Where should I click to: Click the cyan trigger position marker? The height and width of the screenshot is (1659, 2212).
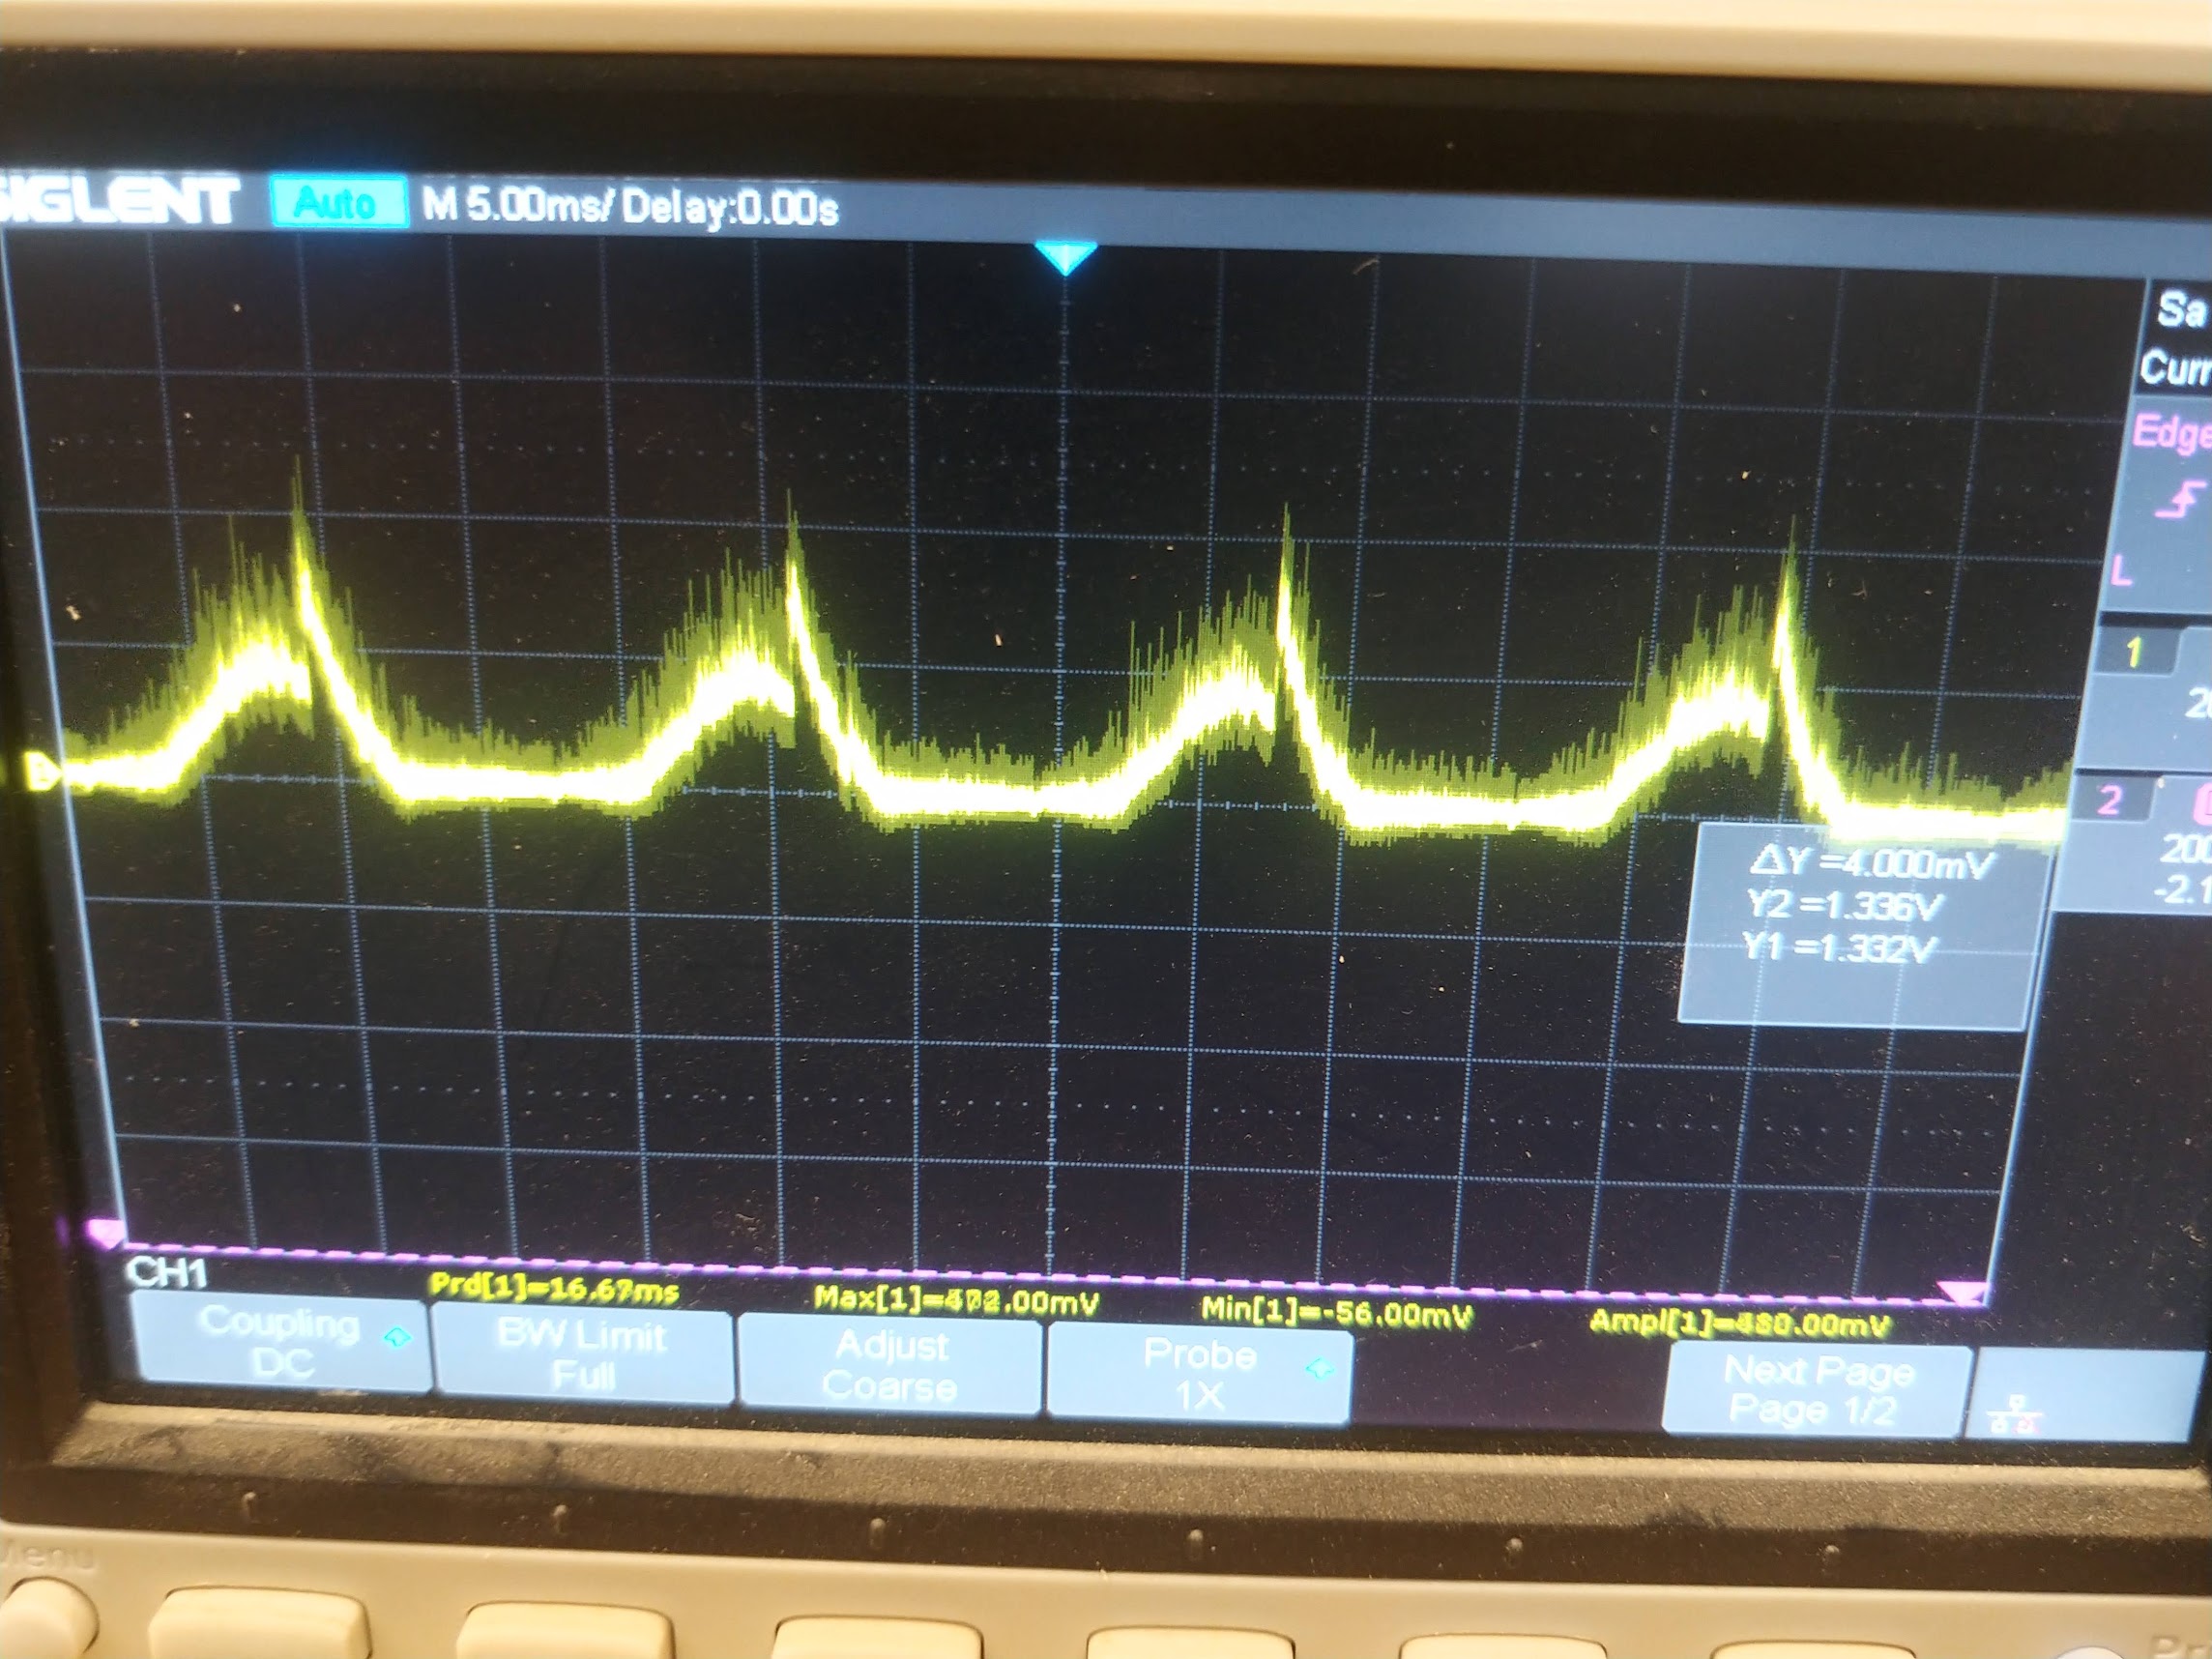[x=1066, y=258]
